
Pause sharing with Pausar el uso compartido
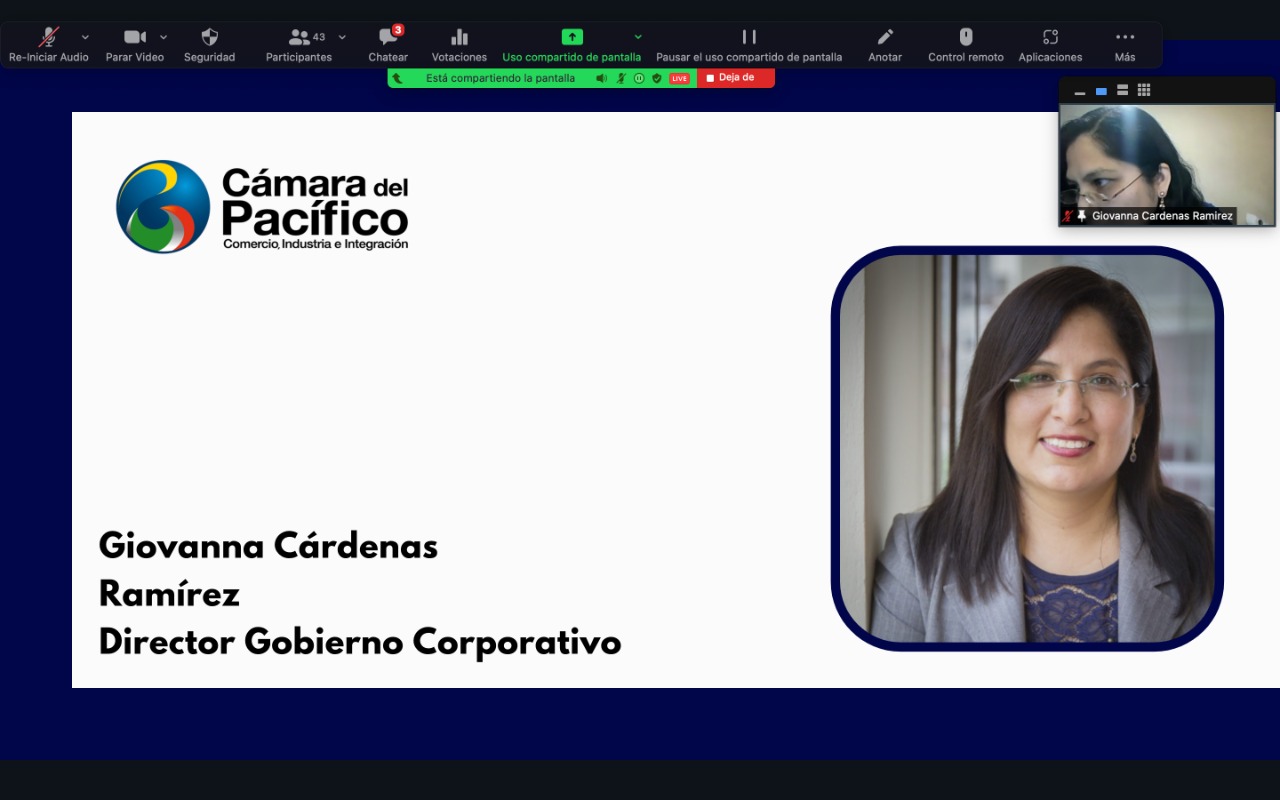(x=749, y=44)
